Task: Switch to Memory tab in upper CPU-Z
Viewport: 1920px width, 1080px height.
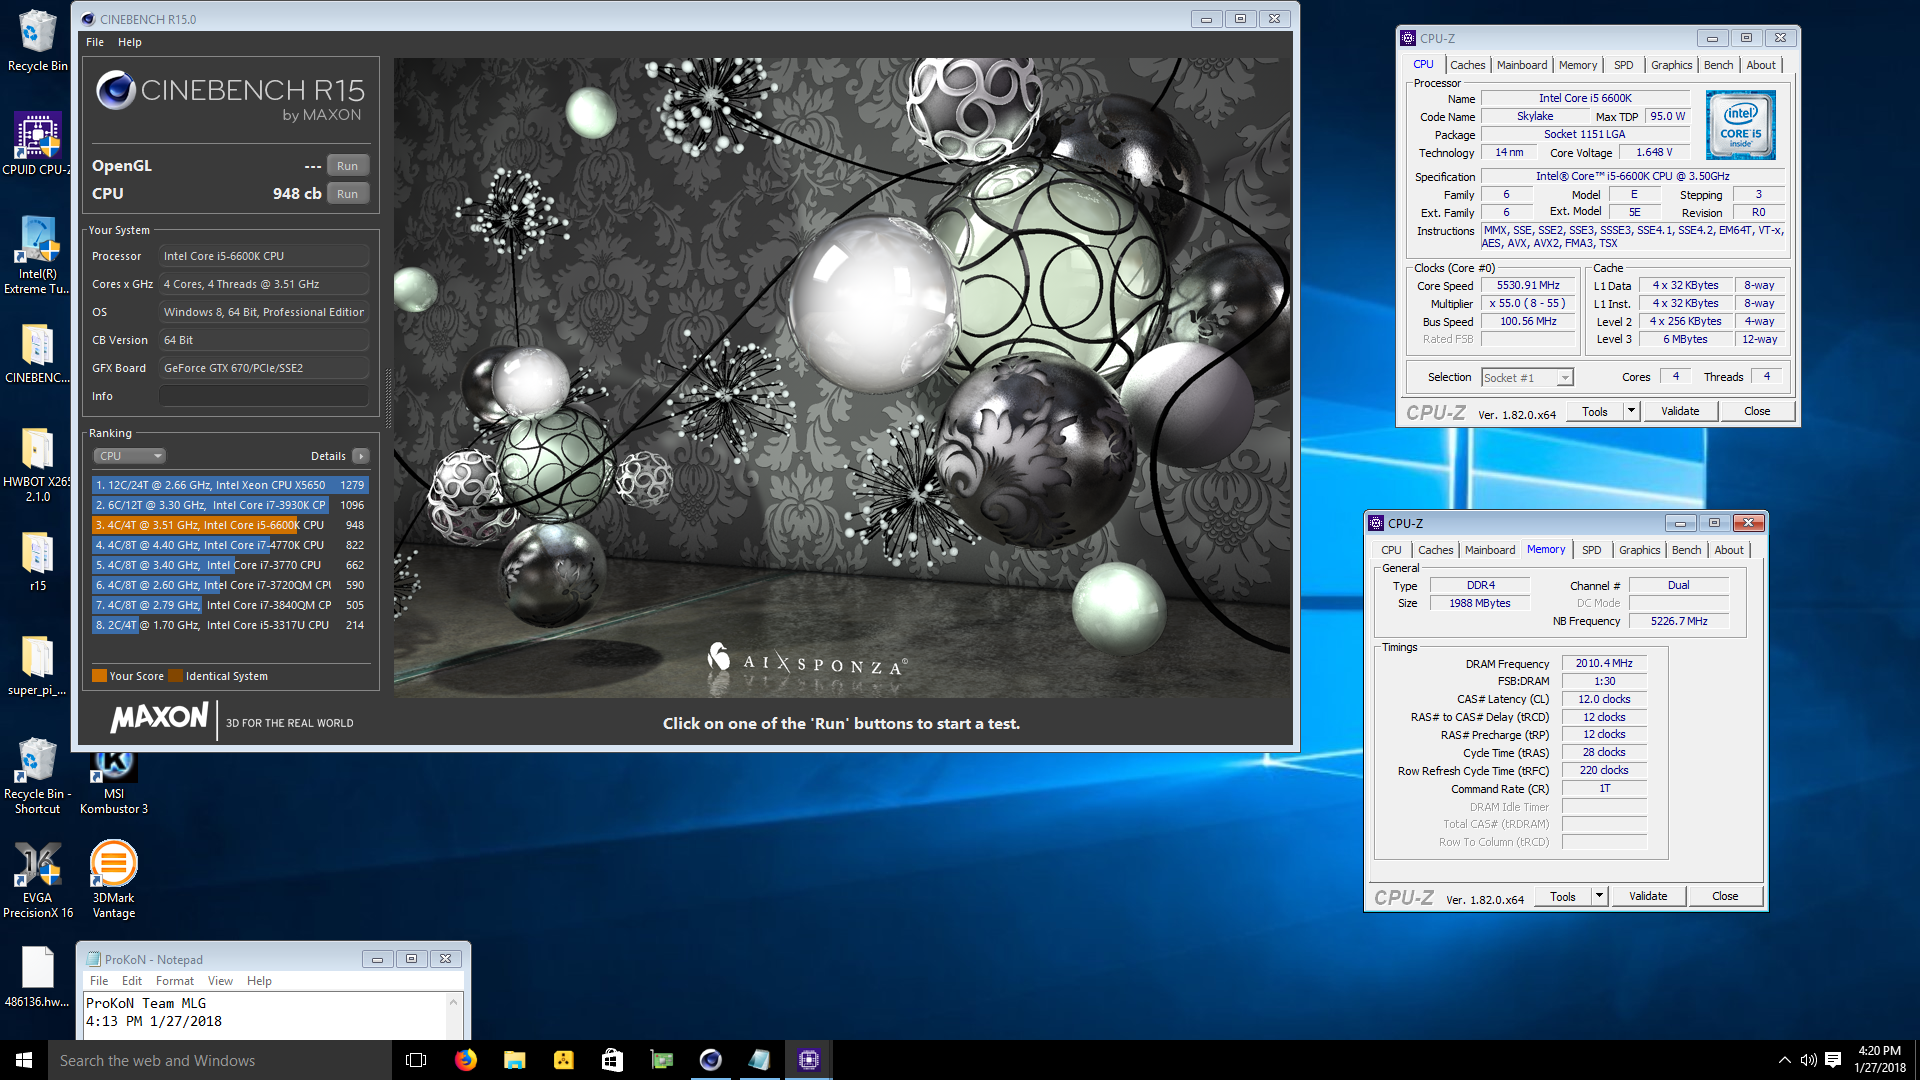Action: pyautogui.click(x=1578, y=65)
